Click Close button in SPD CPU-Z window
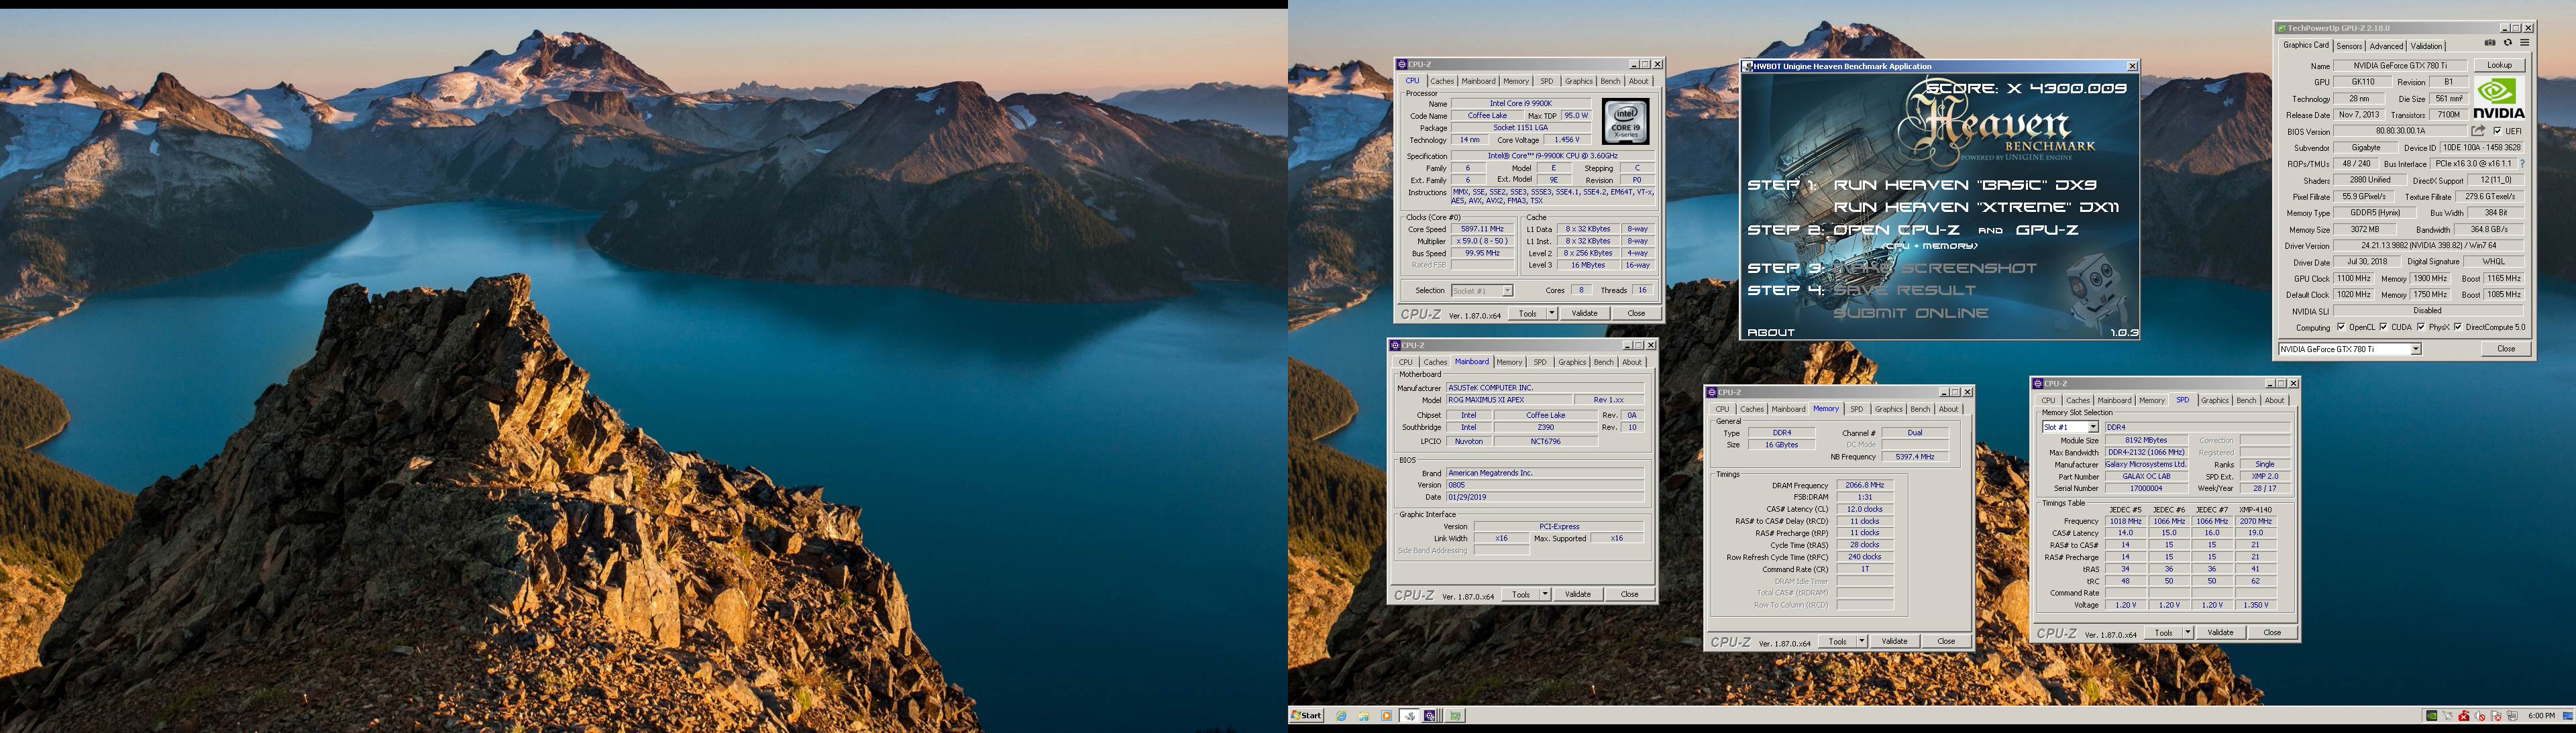 [x=2272, y=632]
